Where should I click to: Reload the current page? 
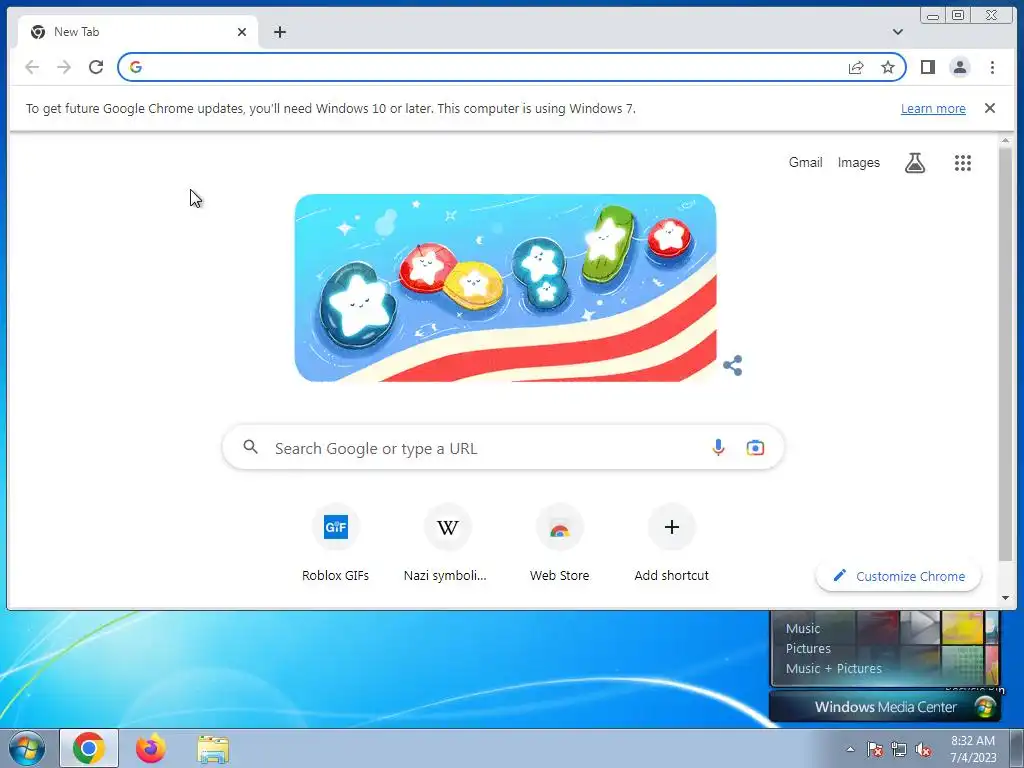96,67
